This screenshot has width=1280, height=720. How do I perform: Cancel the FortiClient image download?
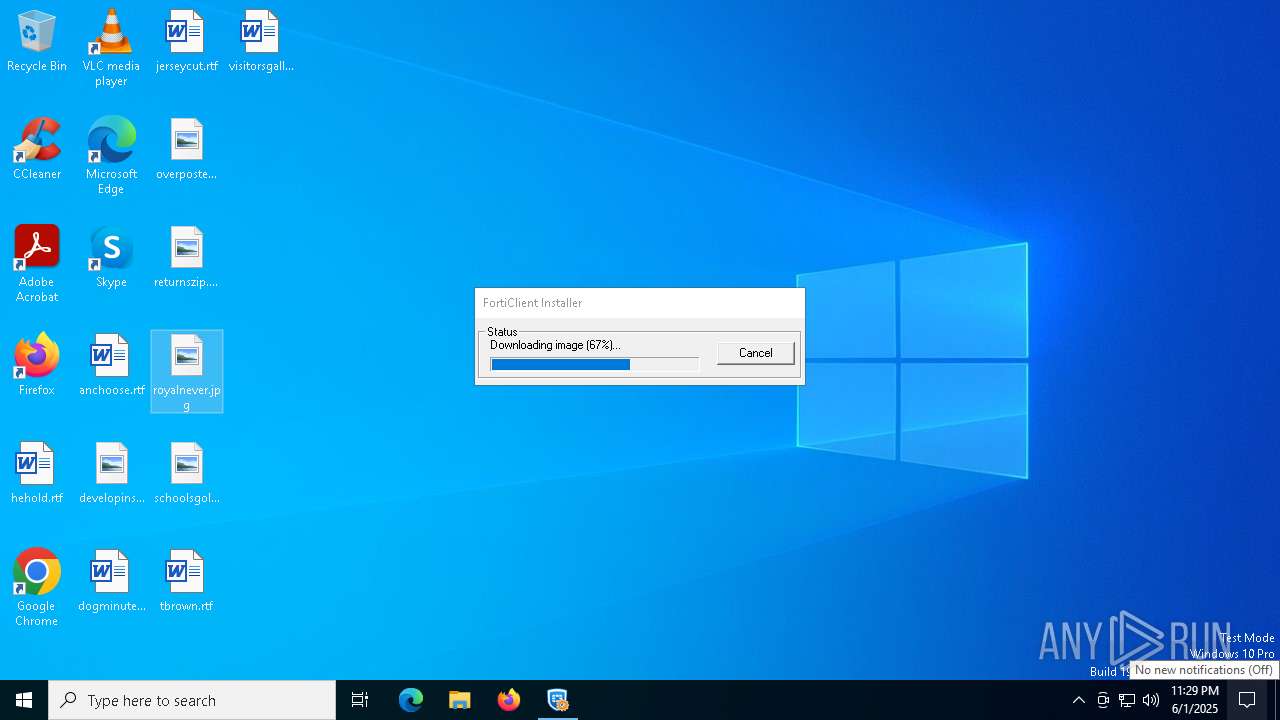(x=755, y=353)
